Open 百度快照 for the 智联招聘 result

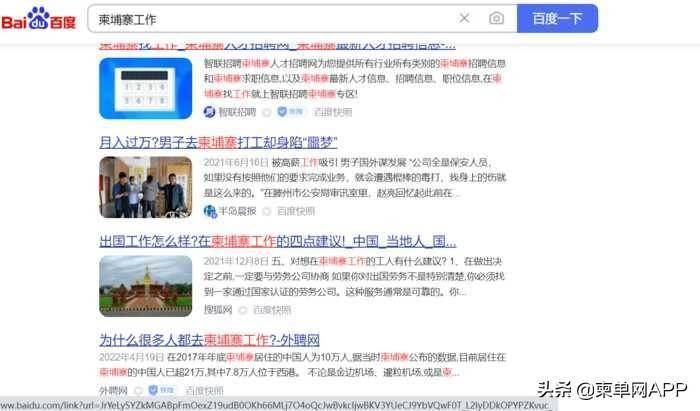click(333, 112)
